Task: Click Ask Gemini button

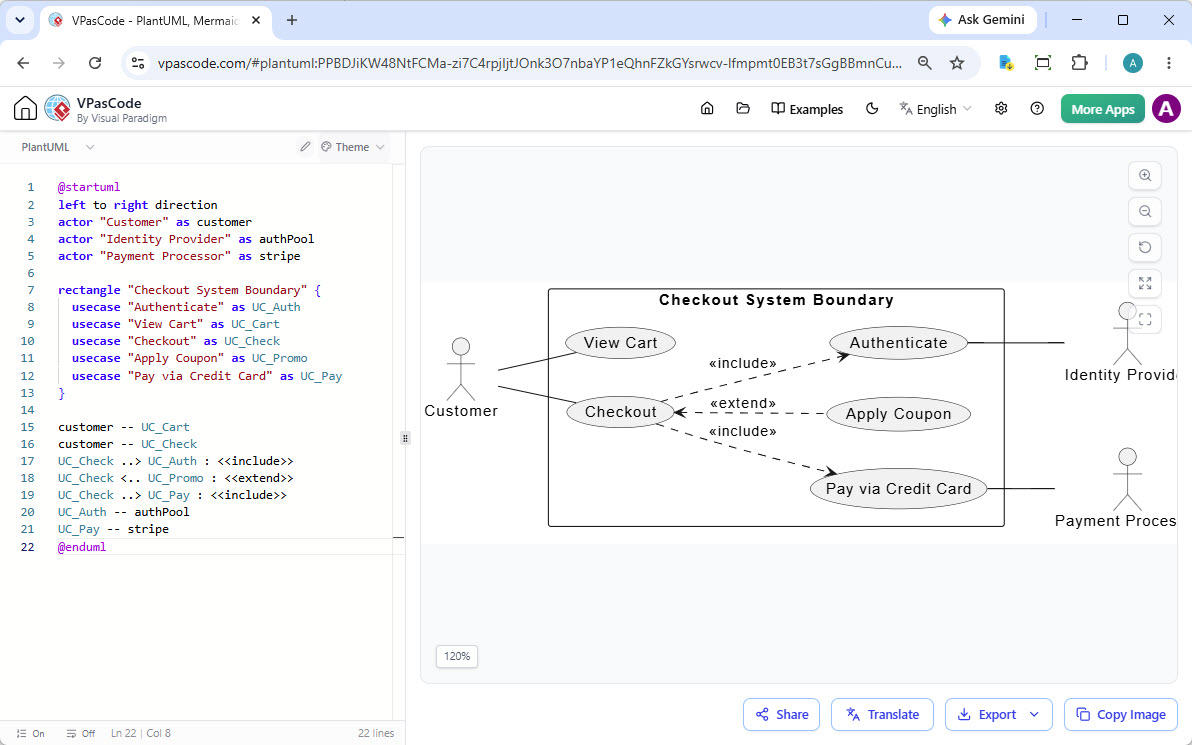Action: [x=983, y=20]
